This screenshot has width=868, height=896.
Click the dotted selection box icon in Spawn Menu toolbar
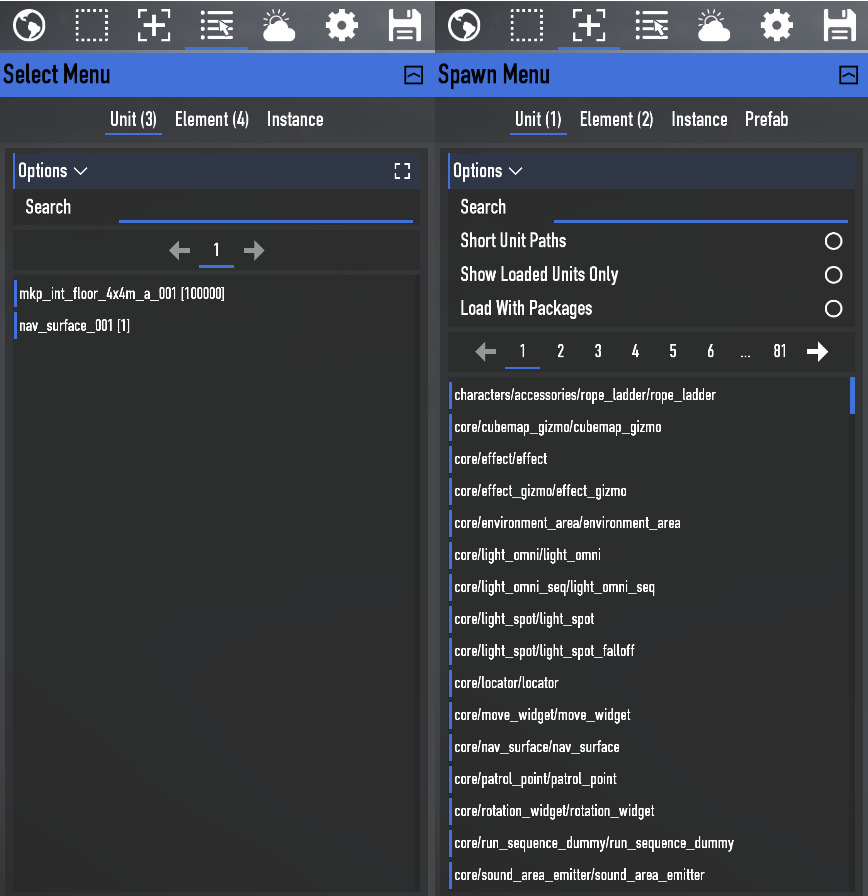coord(526,26)
